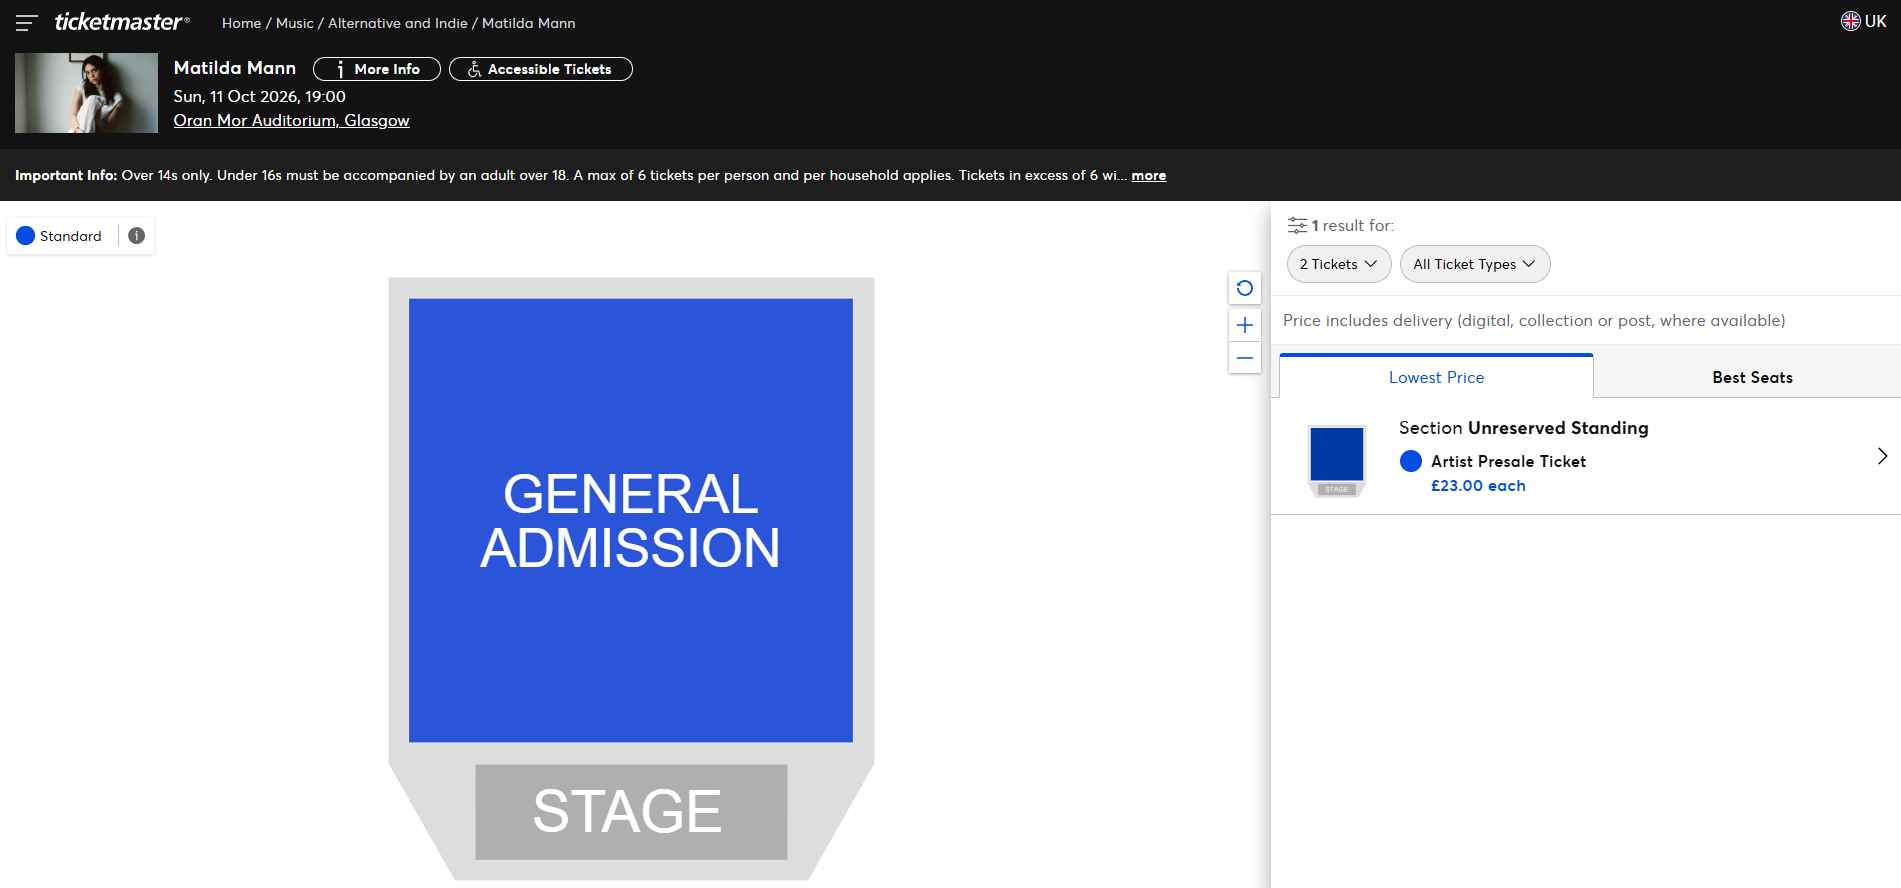Click the Artist Presale Ticket label

[x=1508, y=461]
